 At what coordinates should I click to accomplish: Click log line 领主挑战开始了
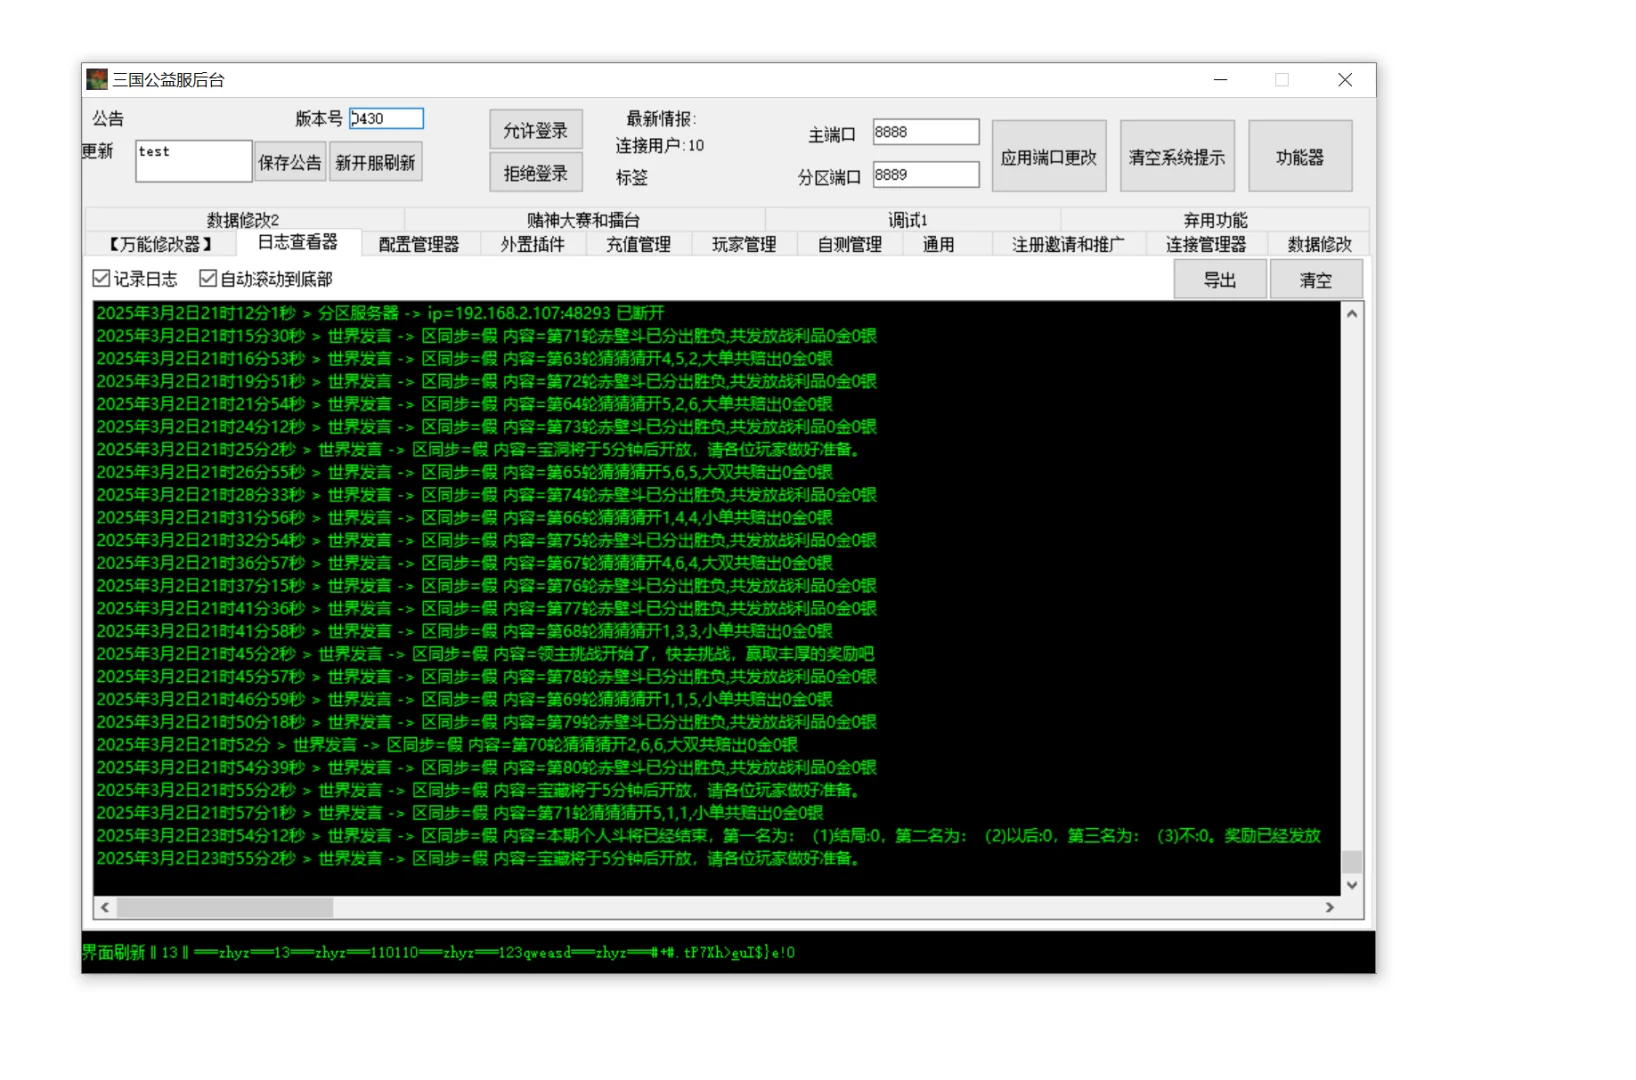coord(485,653)
